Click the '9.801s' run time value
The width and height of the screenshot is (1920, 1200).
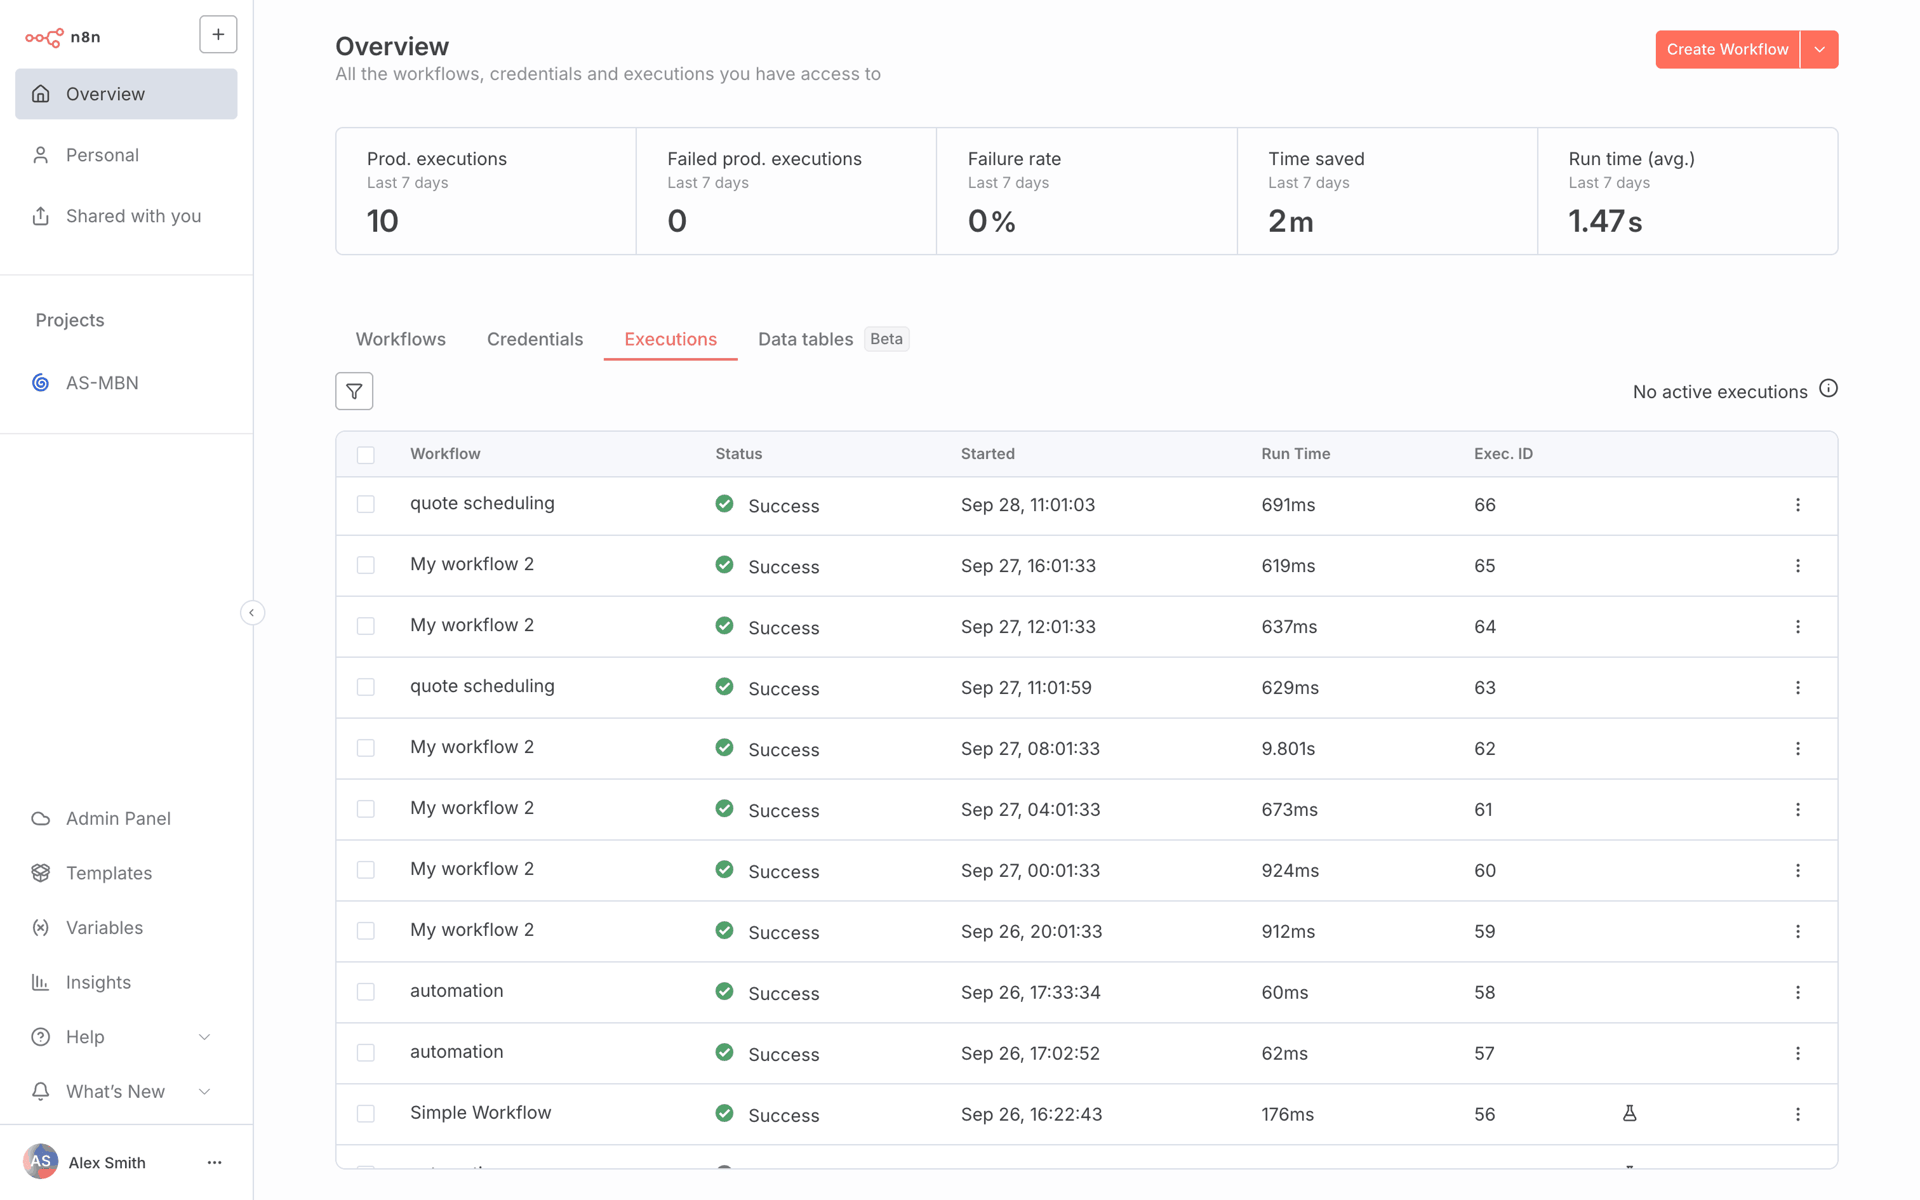point(1288,749)
